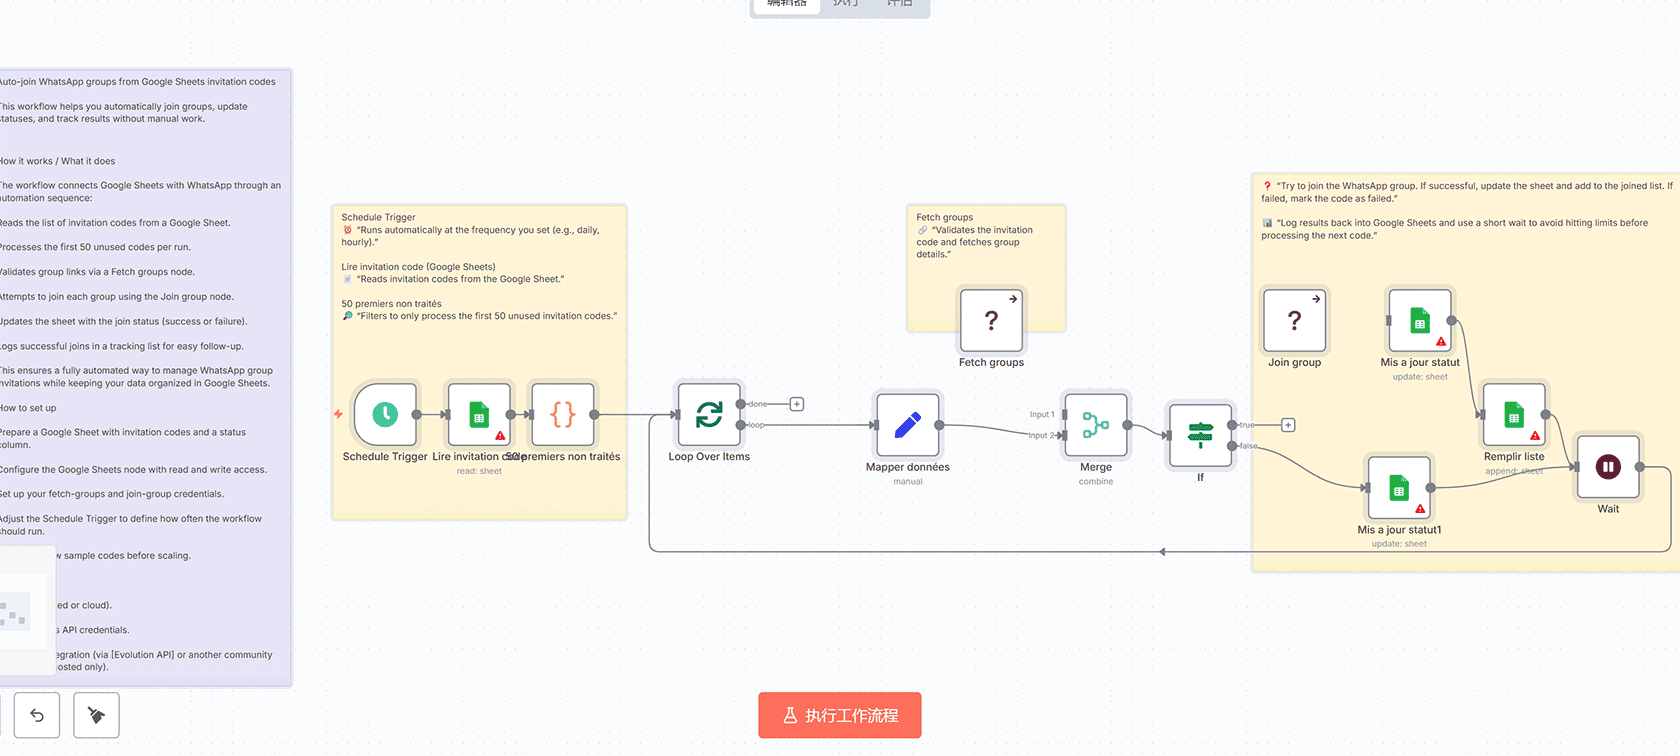Open the Mis a jour statut sheet node
Screen dimensions: 1680x756
pos(1419,320)
